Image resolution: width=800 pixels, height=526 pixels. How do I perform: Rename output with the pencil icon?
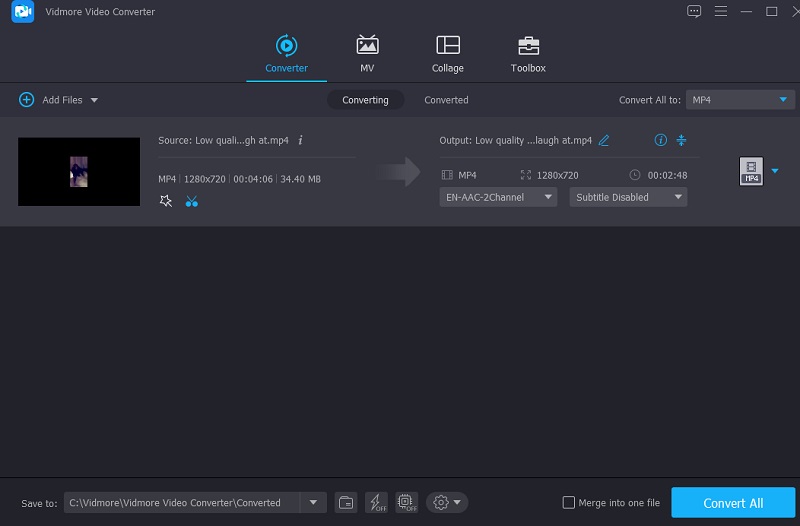pyautogui.click(x=604, y=140)
